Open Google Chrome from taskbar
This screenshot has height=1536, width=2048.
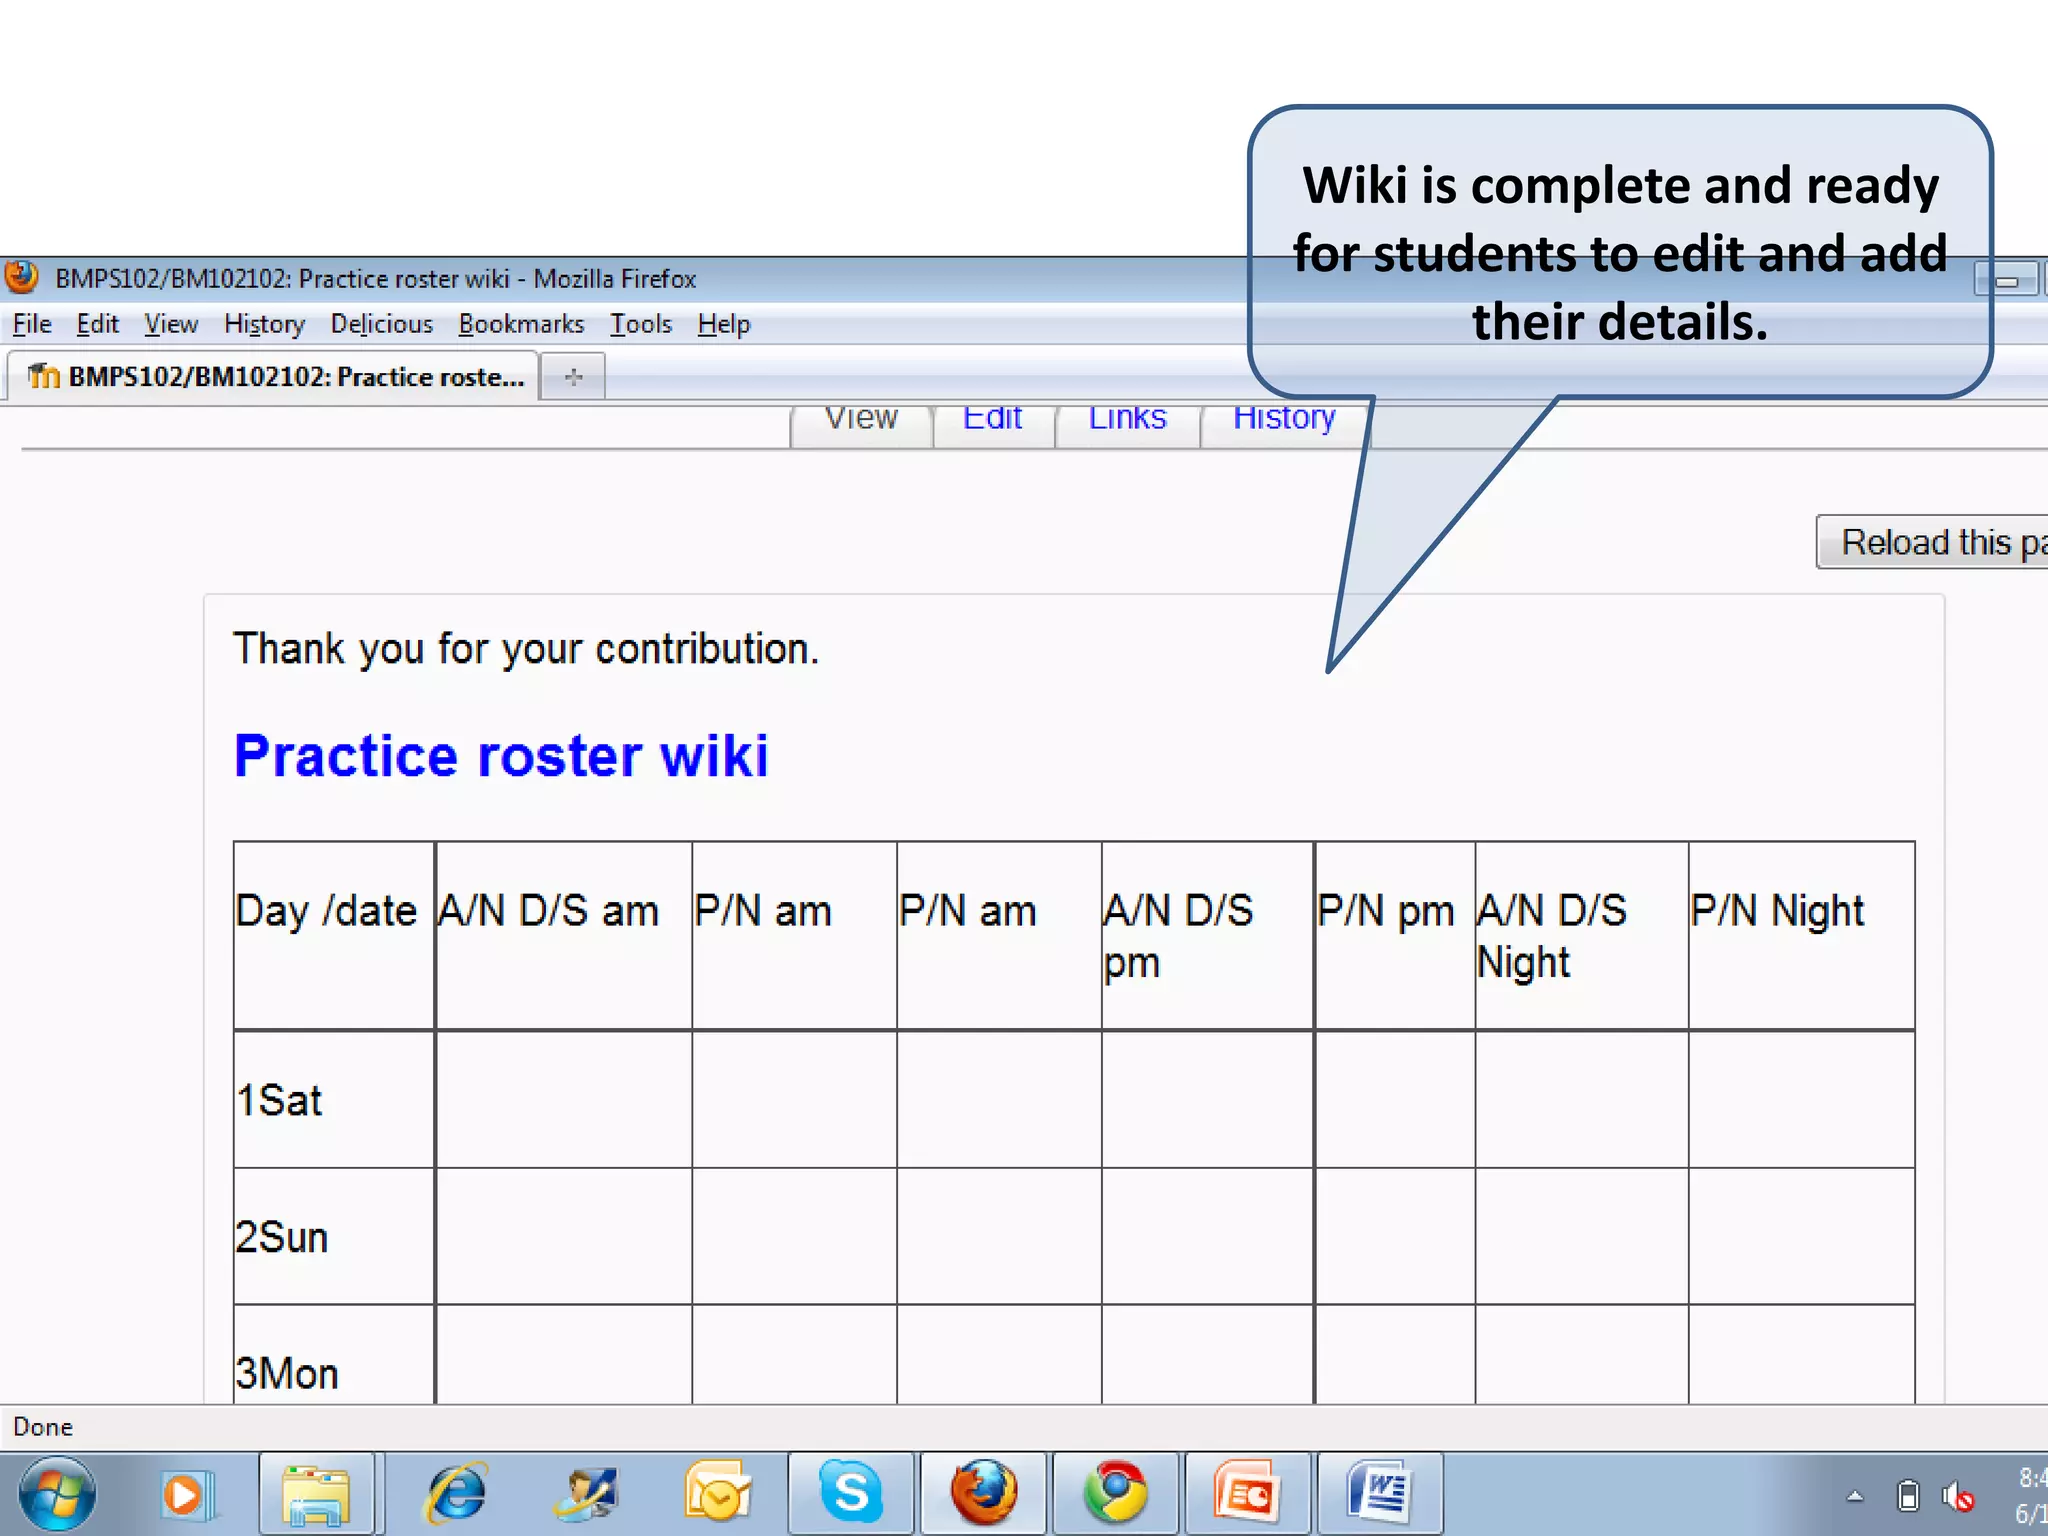pyautogui.click(x=1116, y=1493)
